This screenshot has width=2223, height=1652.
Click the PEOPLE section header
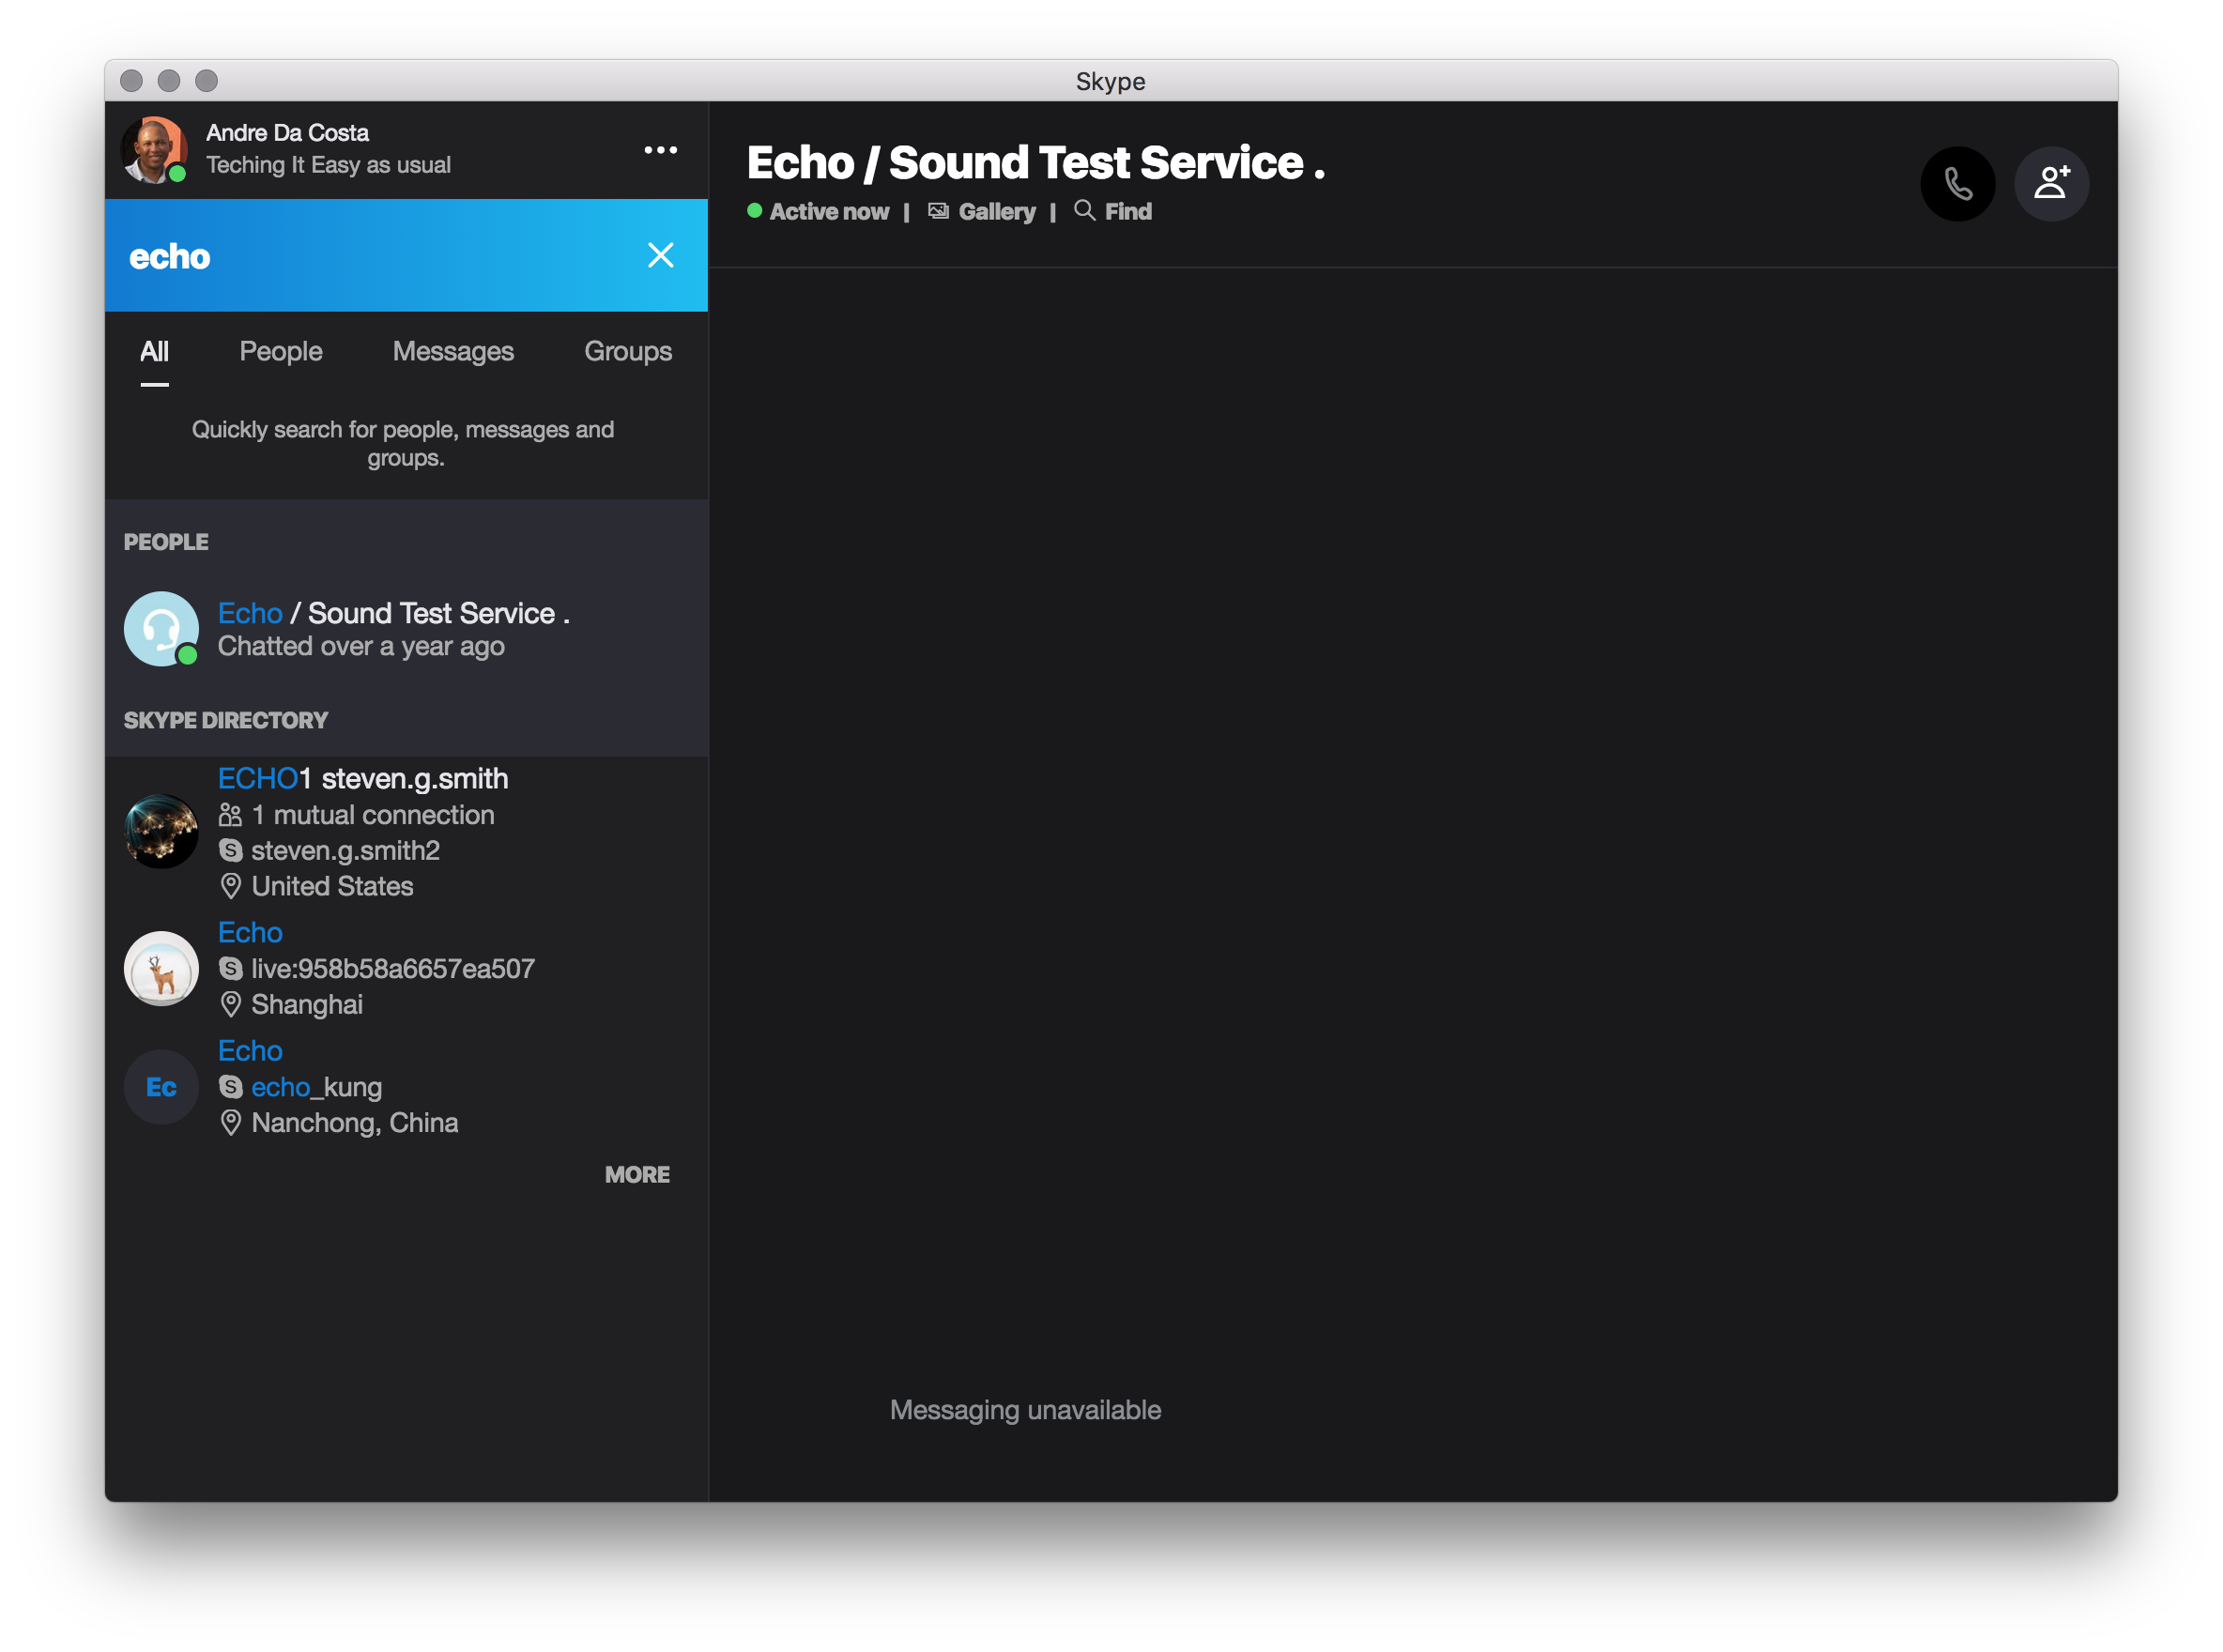(166, 543)
